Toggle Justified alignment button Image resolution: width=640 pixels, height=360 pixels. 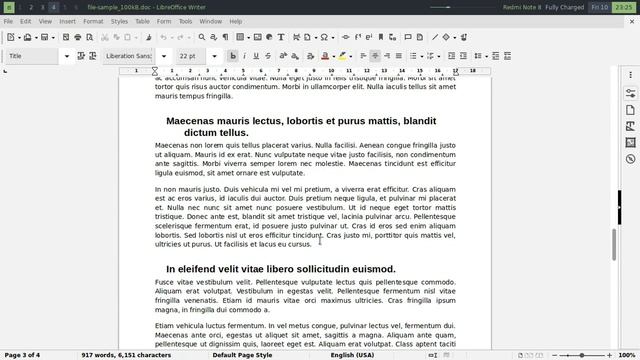[399, 56]
